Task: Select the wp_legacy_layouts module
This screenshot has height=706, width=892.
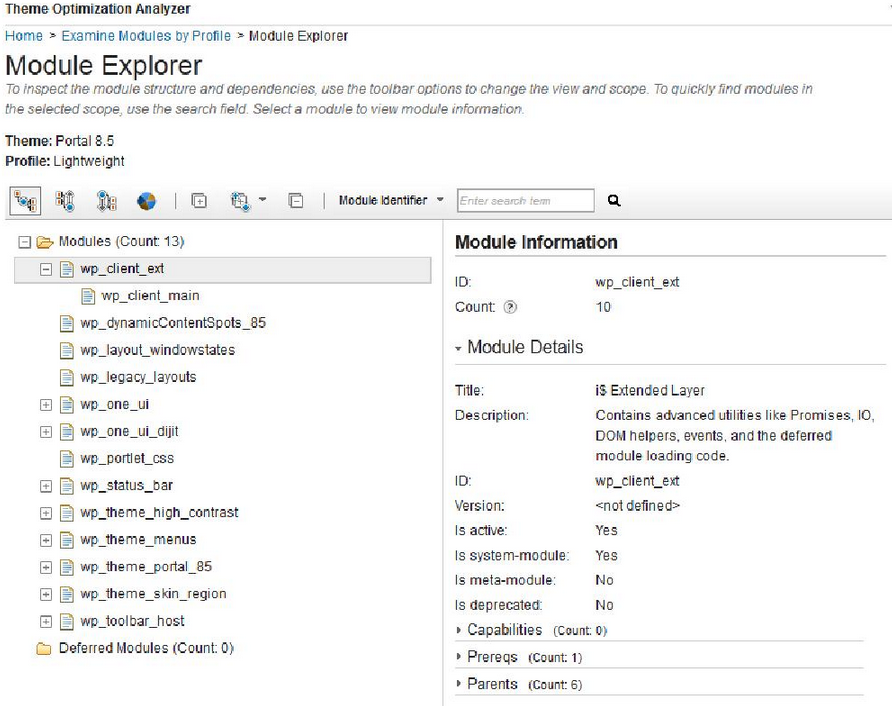Action: (138, 377)
